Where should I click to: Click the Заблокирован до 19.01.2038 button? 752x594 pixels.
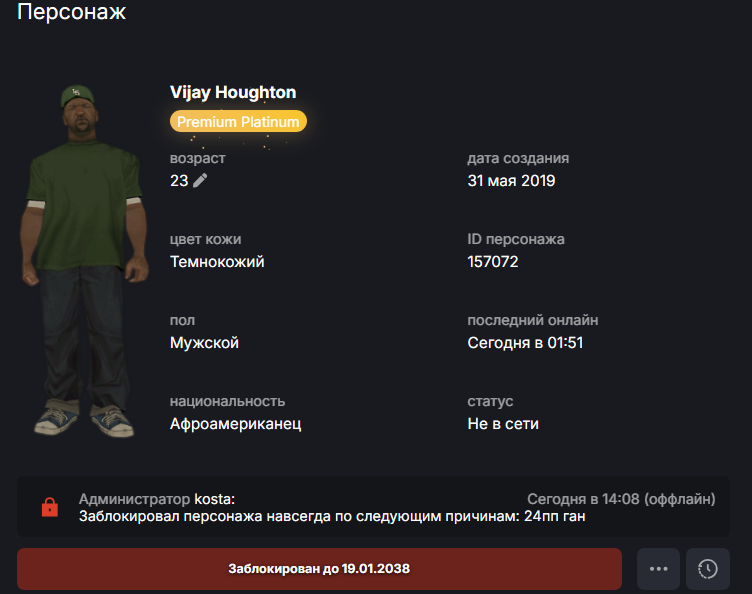coord(319,569)
